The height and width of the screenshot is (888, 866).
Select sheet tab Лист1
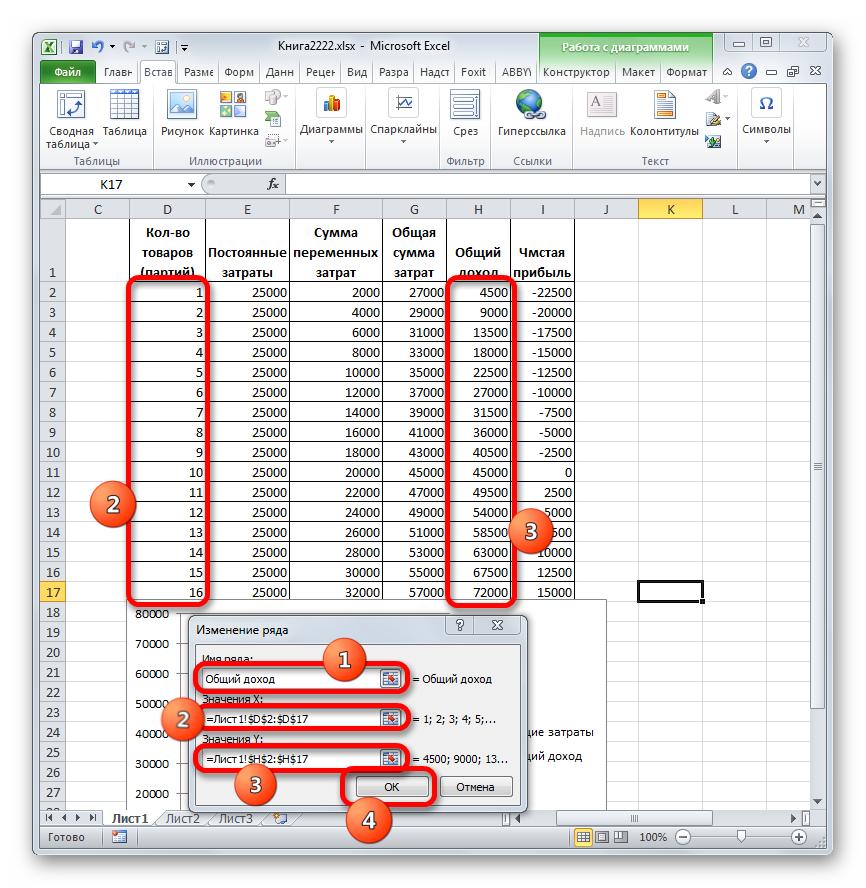click(x=130, y=818)
